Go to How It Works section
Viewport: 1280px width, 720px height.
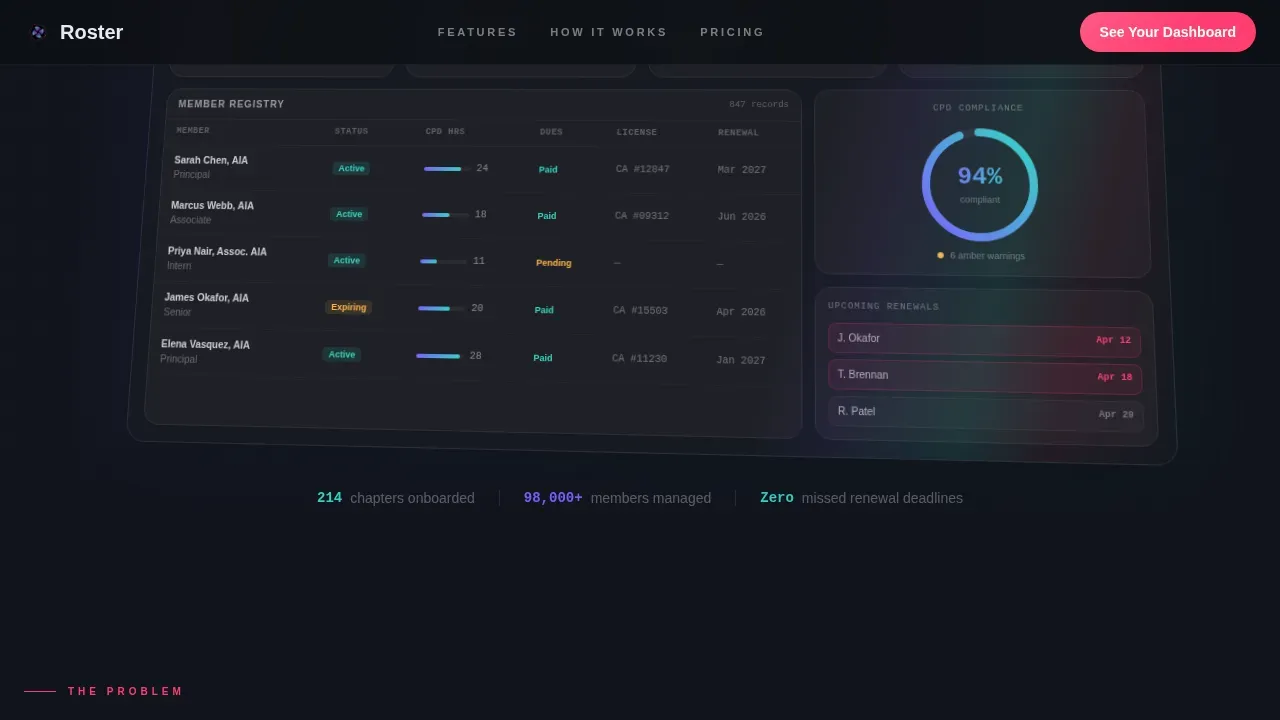(608, 32)
